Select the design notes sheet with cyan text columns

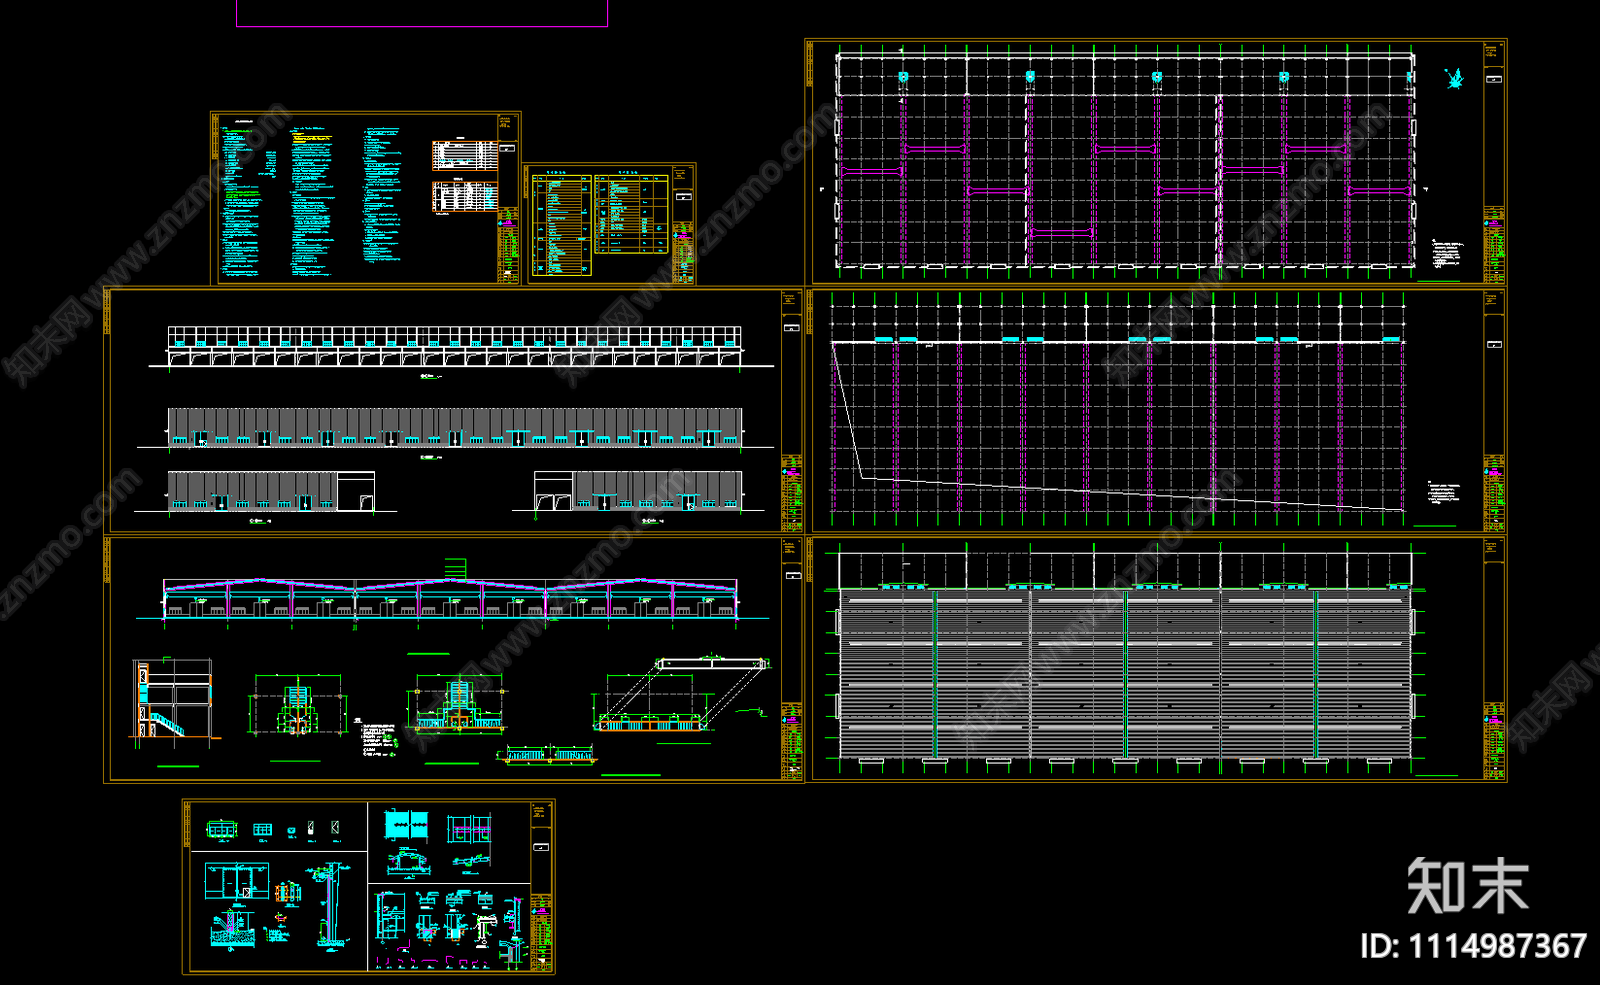click(x=365, y=198)
